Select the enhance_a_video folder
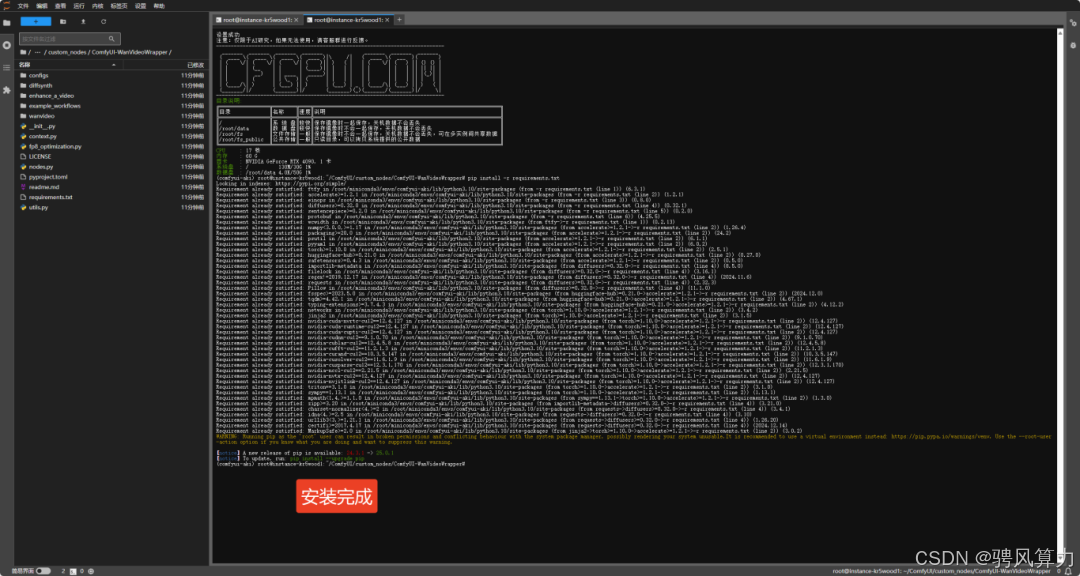 tap(112, 96)
